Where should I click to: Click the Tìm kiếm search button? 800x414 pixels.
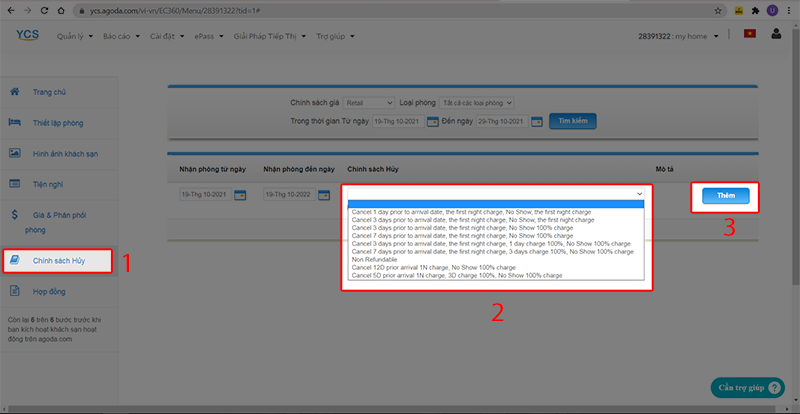tap(571, 121)
